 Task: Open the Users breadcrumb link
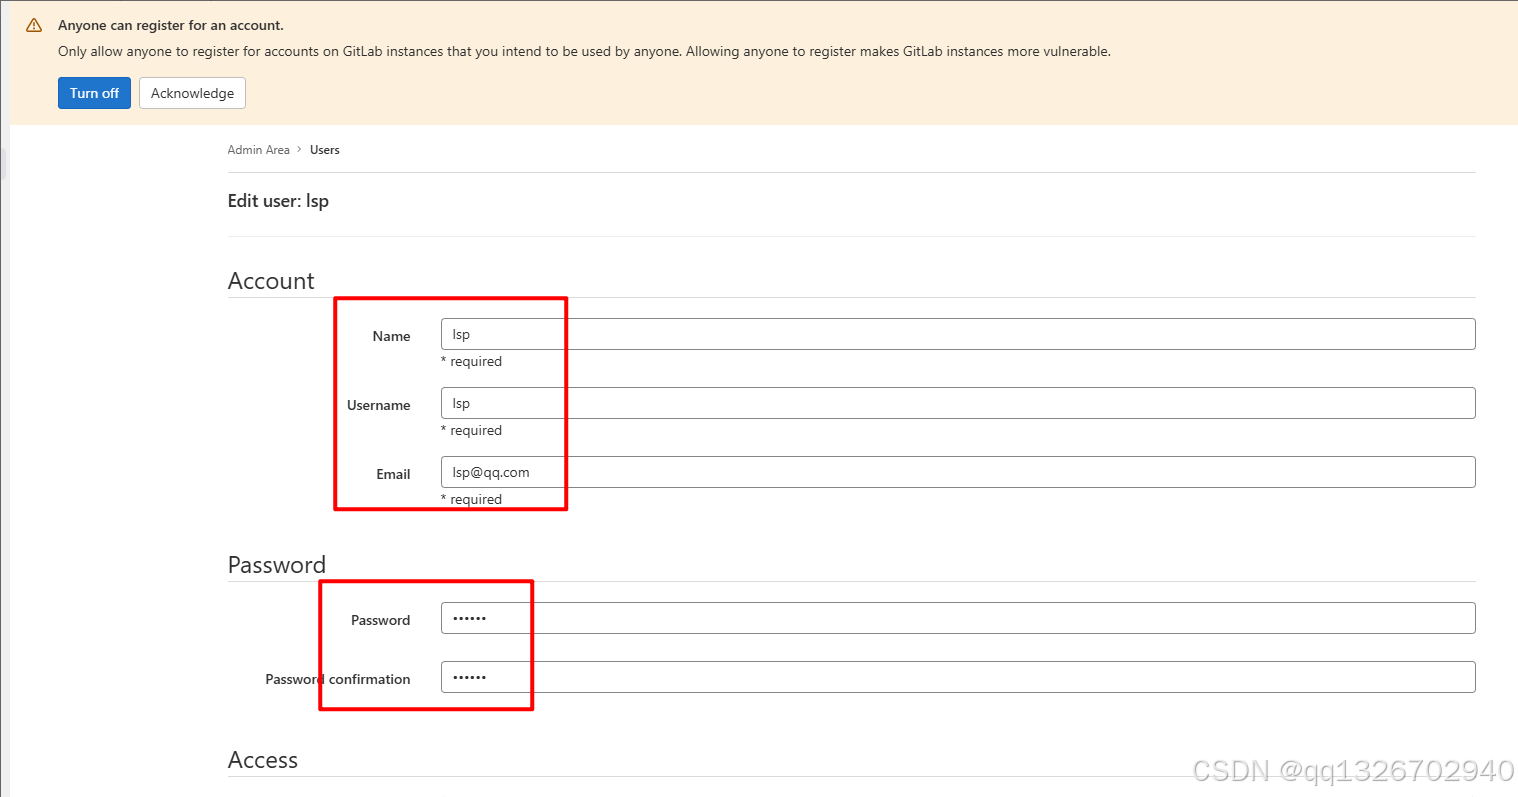(325, 150)
